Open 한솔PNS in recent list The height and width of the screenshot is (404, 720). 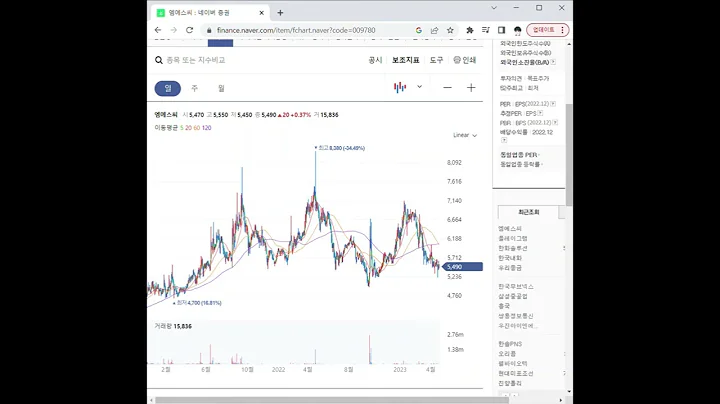pyautogui.click(x=510, y=344)
